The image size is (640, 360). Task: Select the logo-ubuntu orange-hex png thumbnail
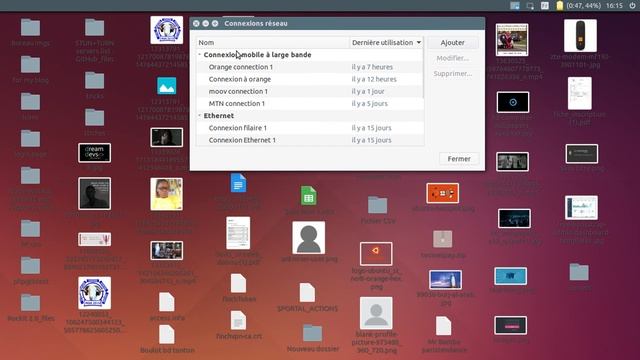coord(376,253)
